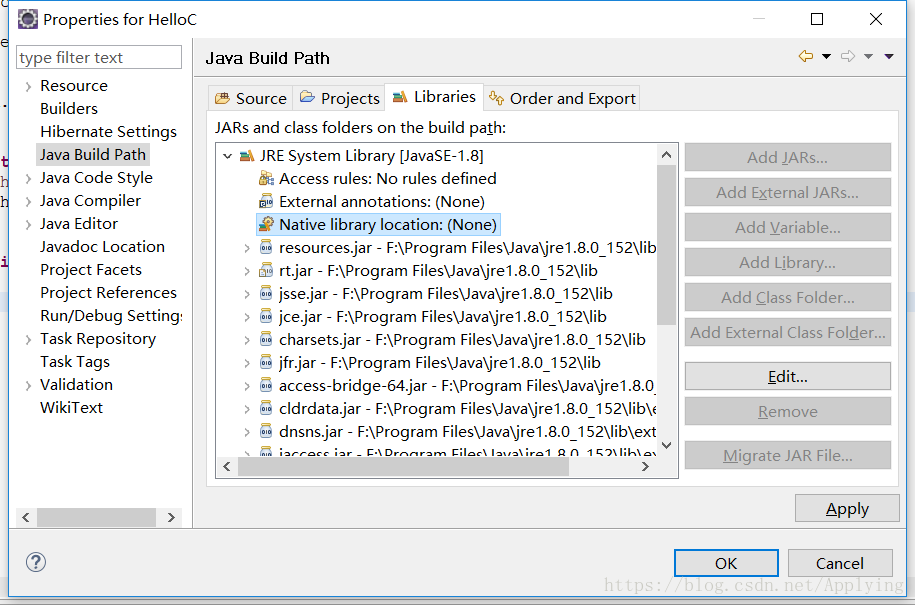Click the Access rules icon
Image resolution: width=915 pixels, height=605 pixels.
(x=266, y=179)
